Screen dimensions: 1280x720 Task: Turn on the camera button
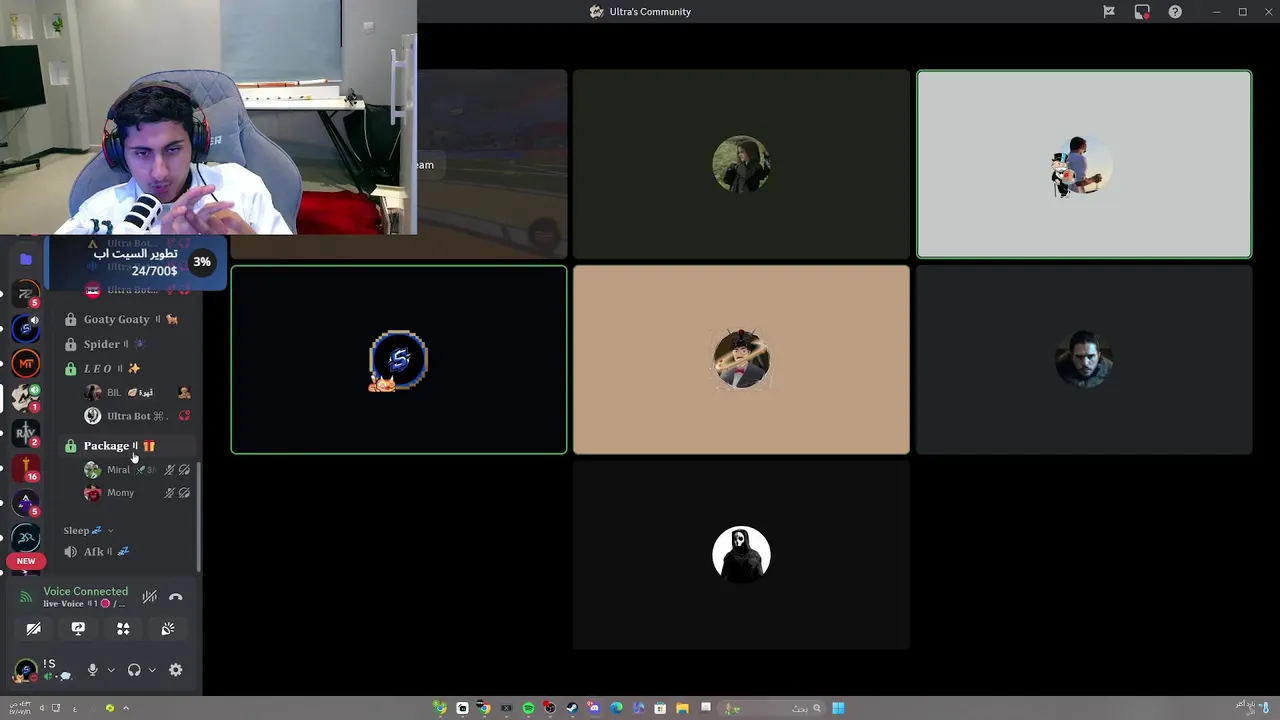33,629
